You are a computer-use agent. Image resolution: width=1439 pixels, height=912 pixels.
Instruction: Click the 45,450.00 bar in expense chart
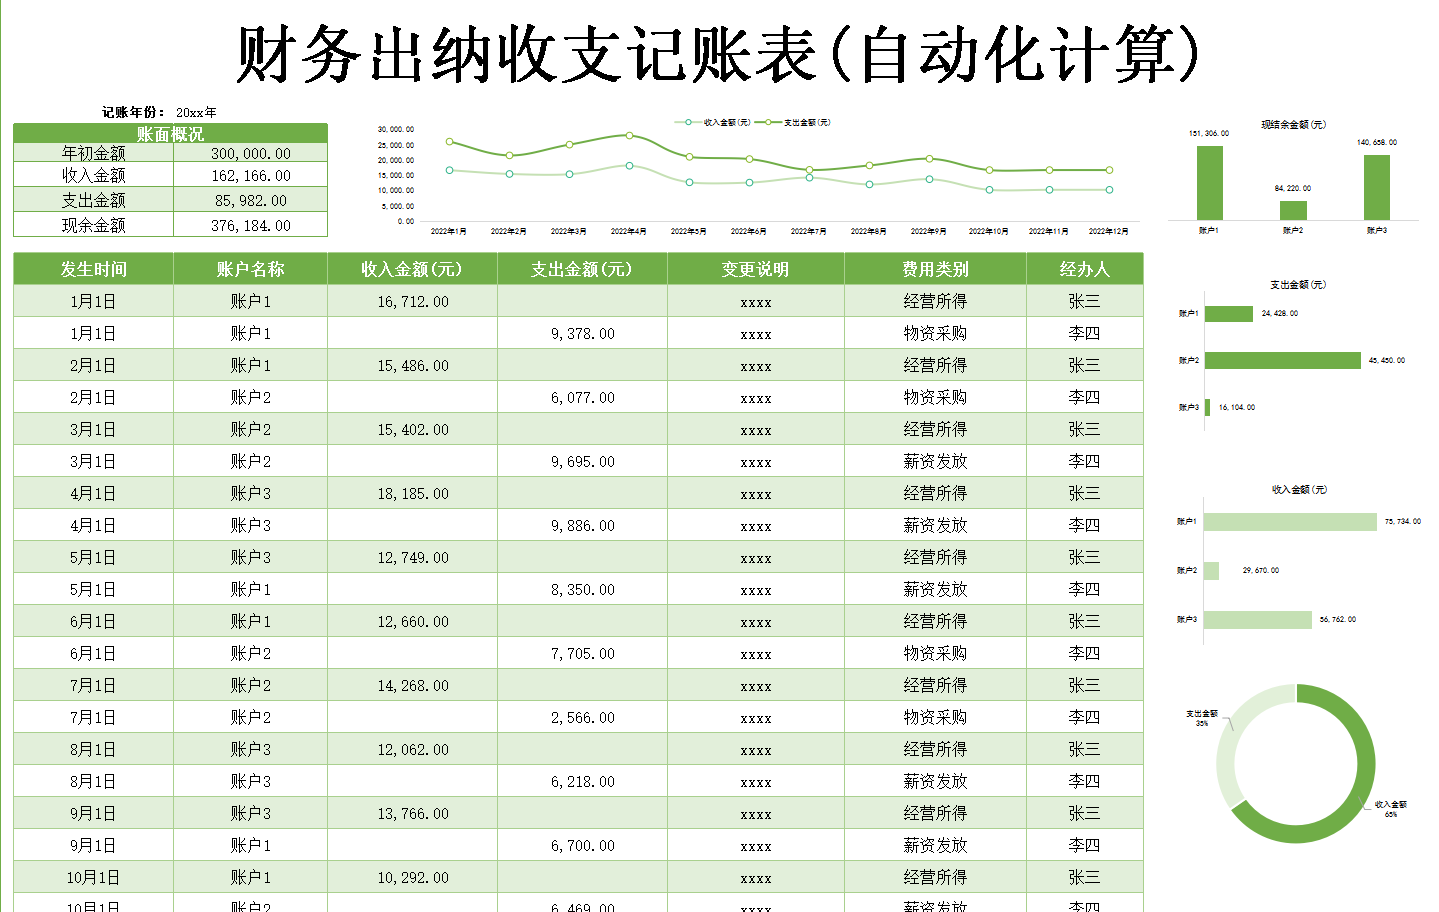[1283, 360]
